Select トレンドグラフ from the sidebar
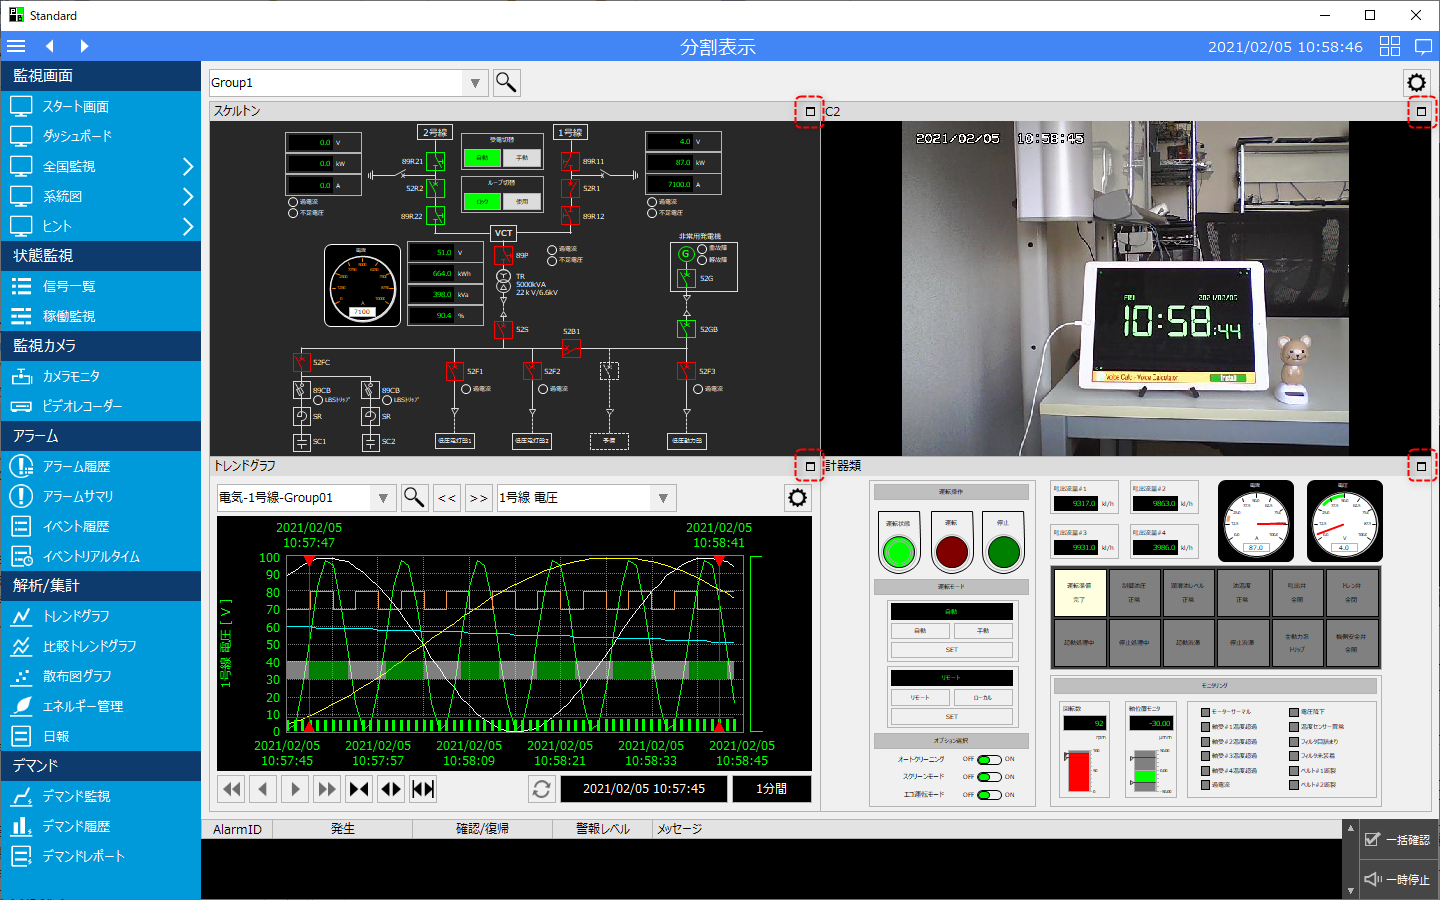This screenshot has width=1440, height=900. tap(76, 617)
